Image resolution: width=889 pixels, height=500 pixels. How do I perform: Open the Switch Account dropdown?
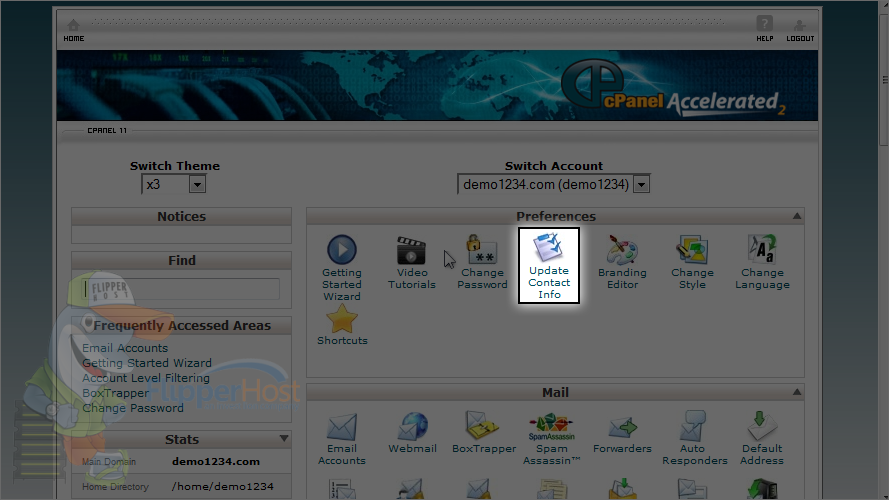click(553, 184)
